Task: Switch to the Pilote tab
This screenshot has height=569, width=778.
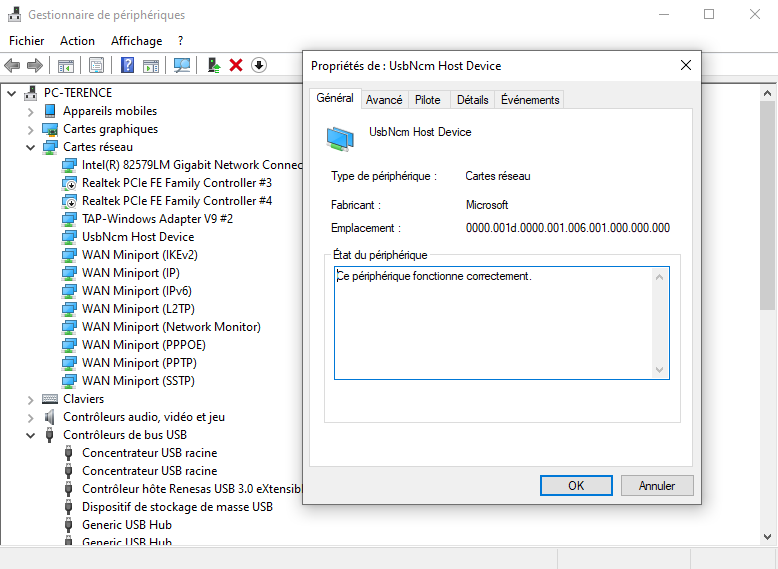Action: (x=427, y=100)
